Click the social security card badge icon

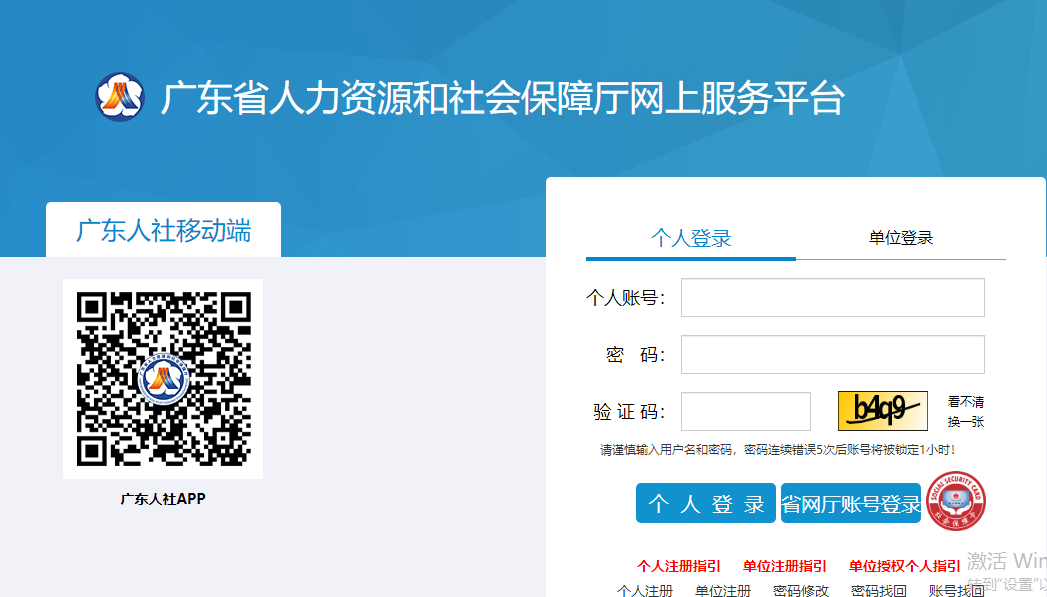(956, 501)
